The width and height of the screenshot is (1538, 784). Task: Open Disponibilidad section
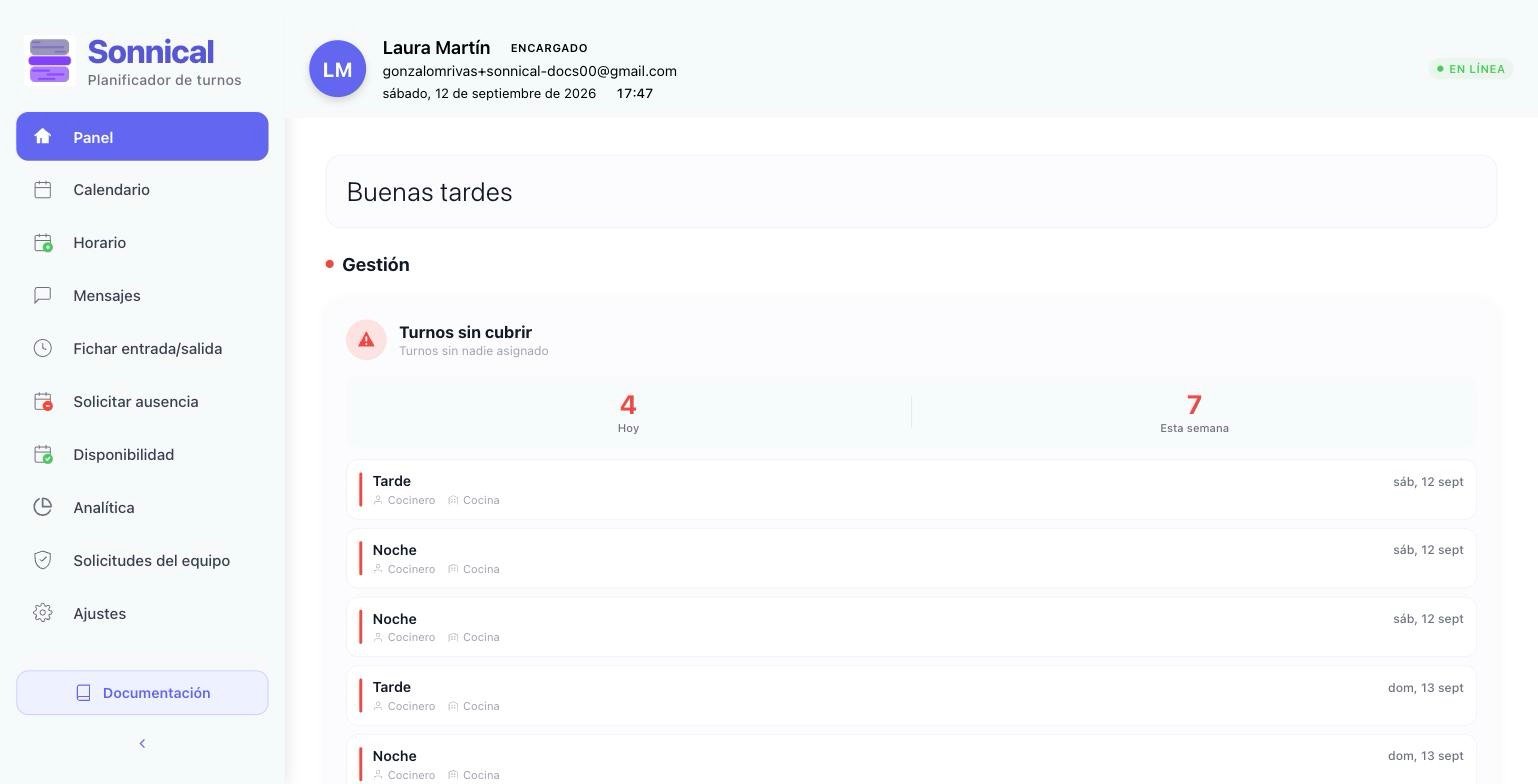(142, 454)
